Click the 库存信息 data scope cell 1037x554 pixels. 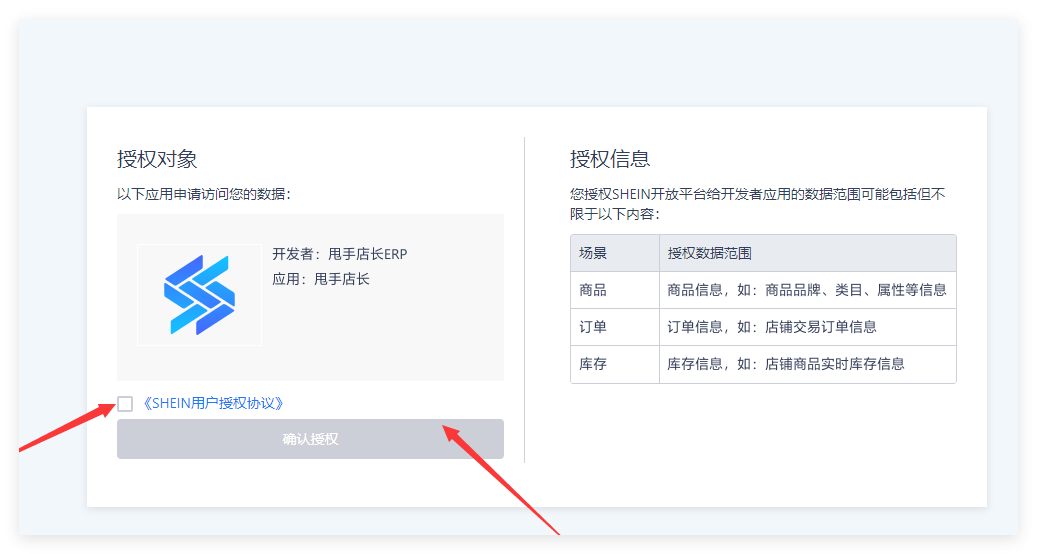(x=808, y=364)
